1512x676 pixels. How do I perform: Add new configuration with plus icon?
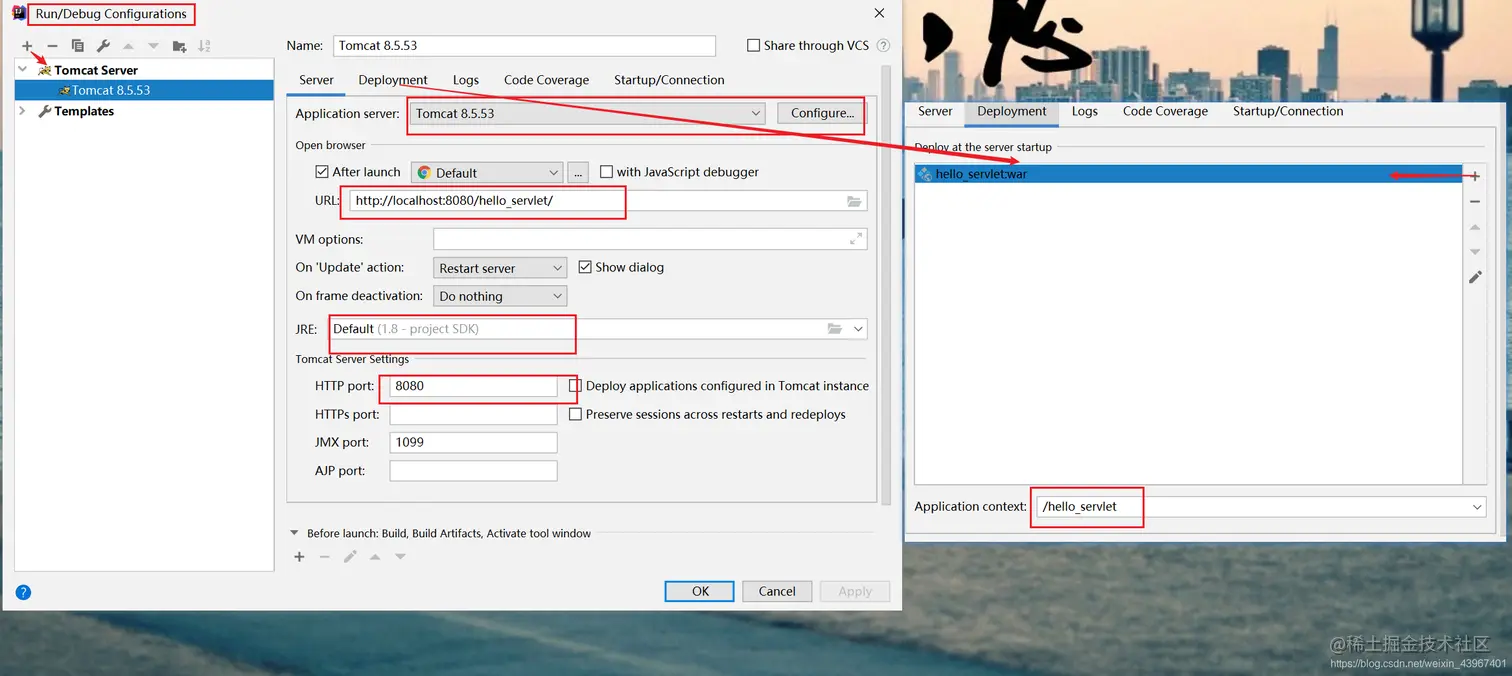pos(27,46)
